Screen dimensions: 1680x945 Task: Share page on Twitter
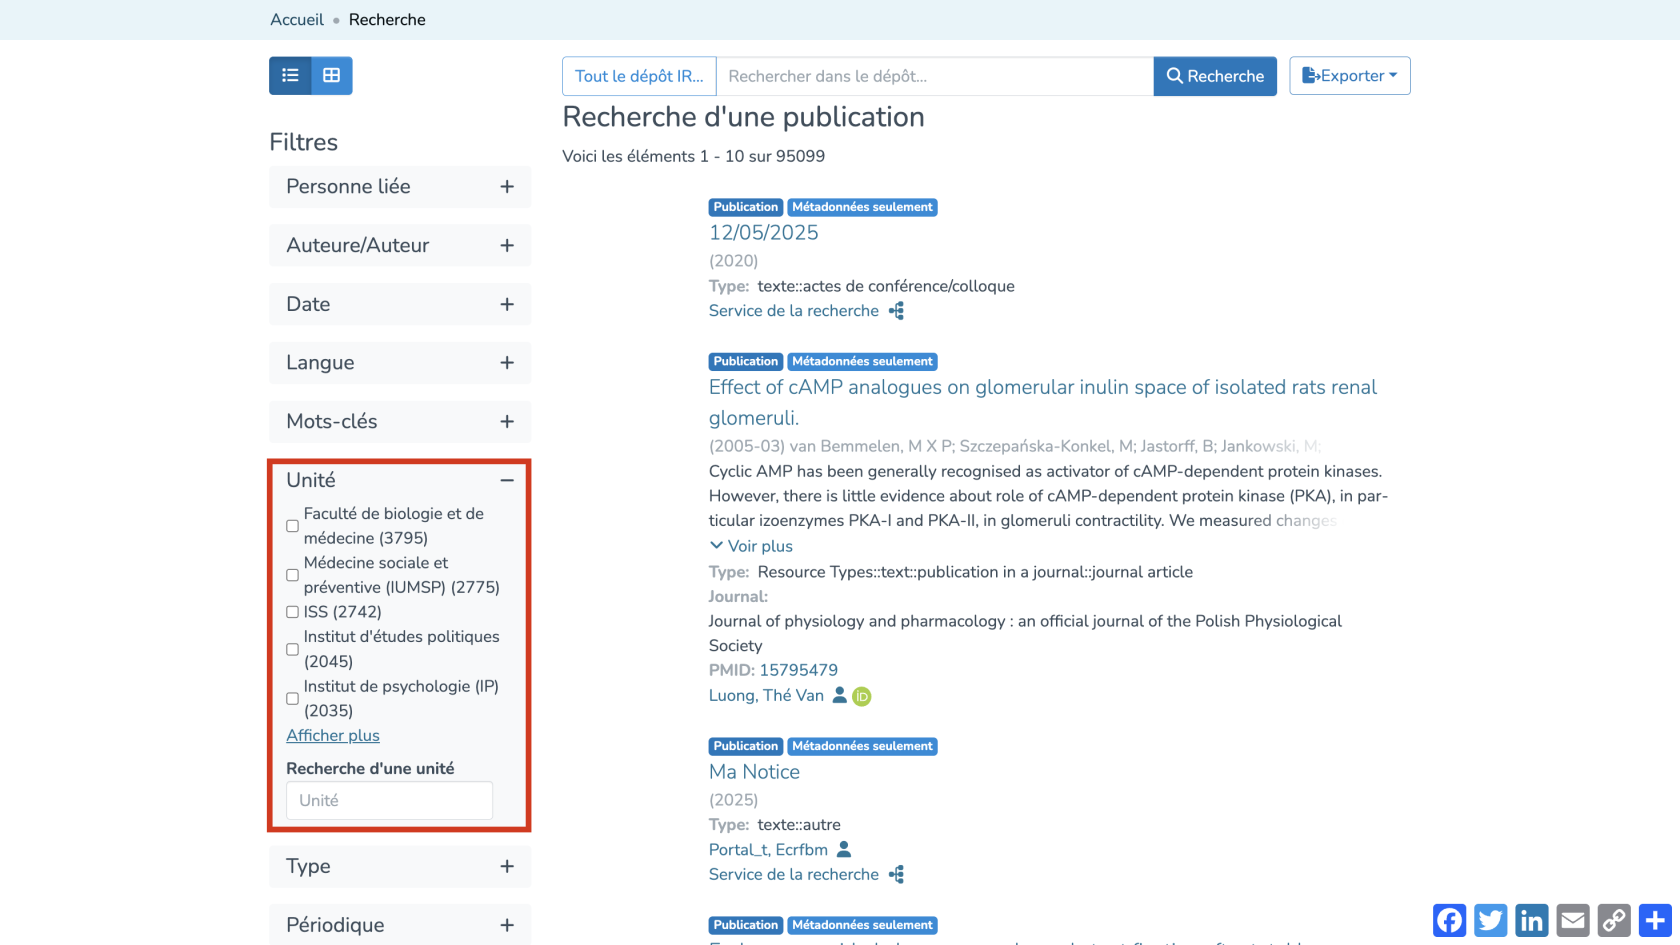(x=1490, y=920)
